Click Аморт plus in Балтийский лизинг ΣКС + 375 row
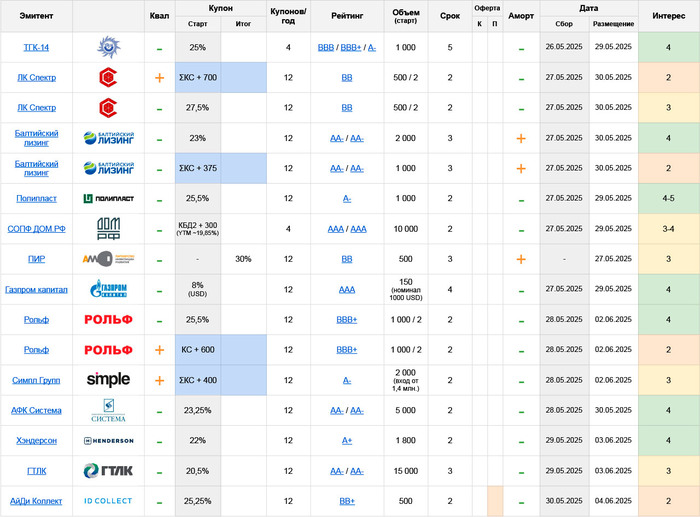 [x=521, y=169]
